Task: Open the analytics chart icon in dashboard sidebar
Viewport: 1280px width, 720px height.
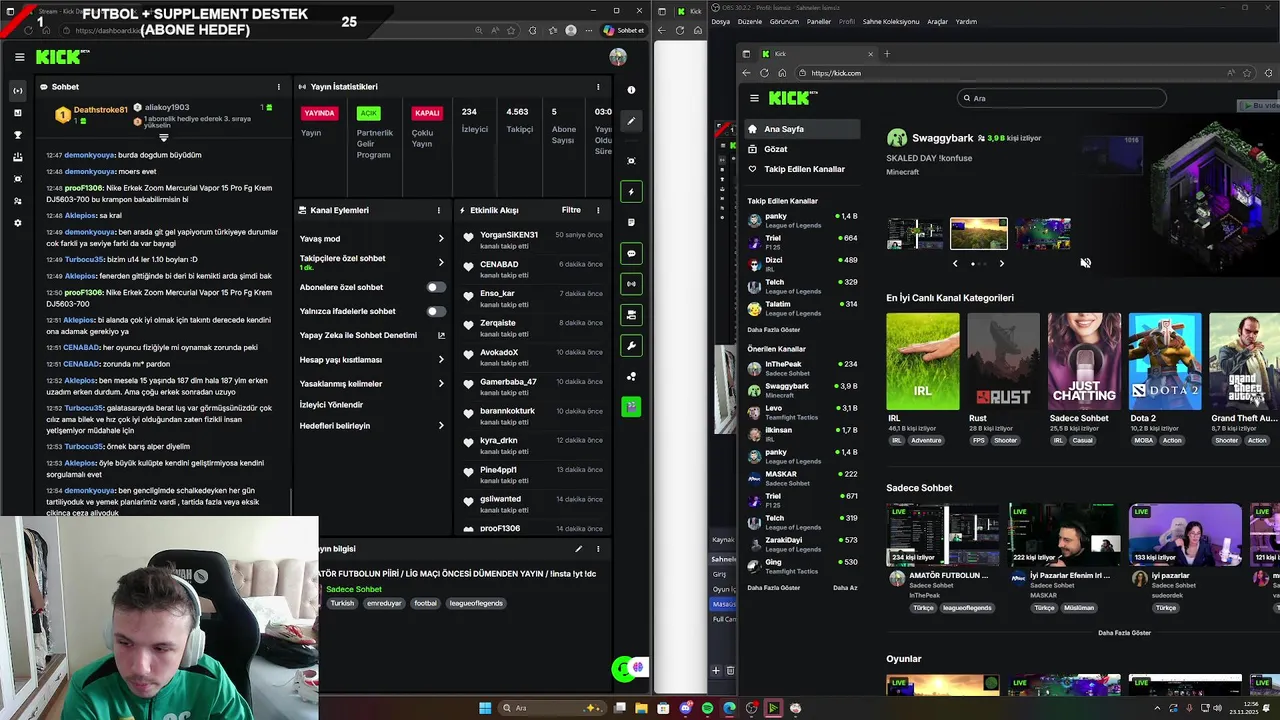Action: [x=18, y=113]
